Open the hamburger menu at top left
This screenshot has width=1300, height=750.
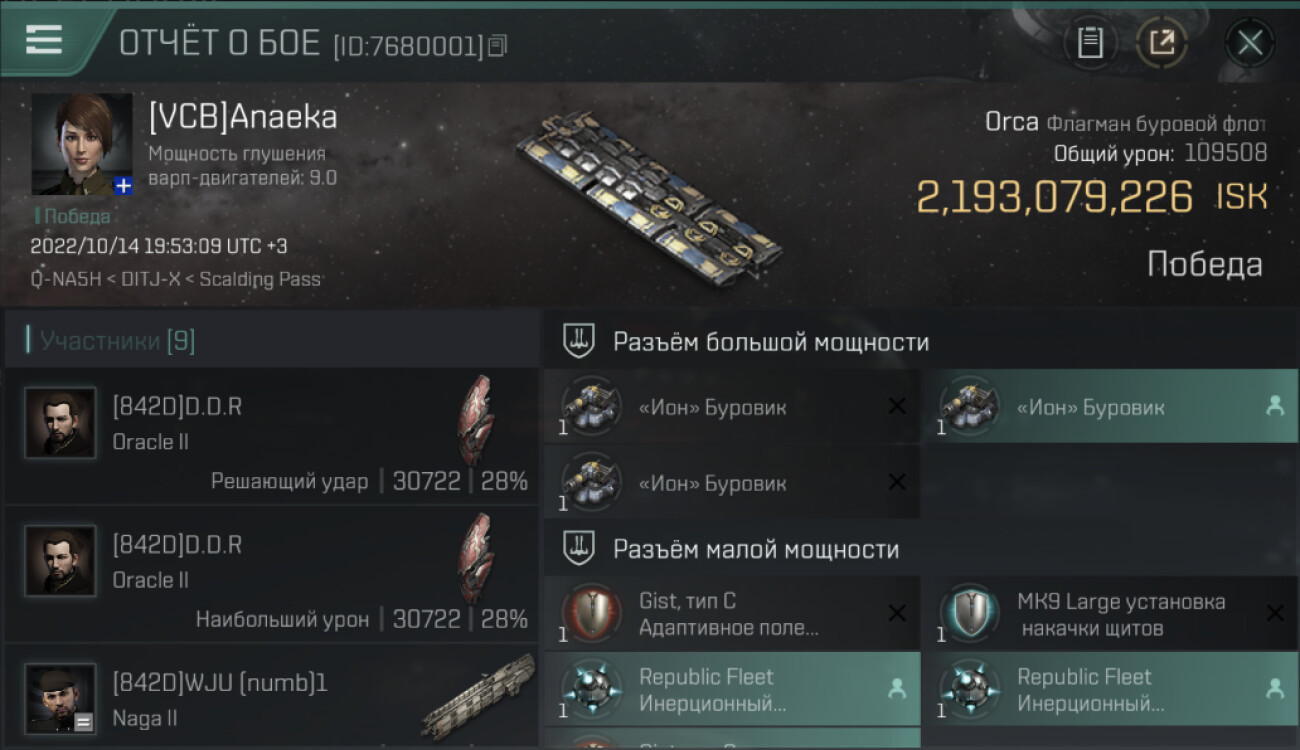[44, 40]
